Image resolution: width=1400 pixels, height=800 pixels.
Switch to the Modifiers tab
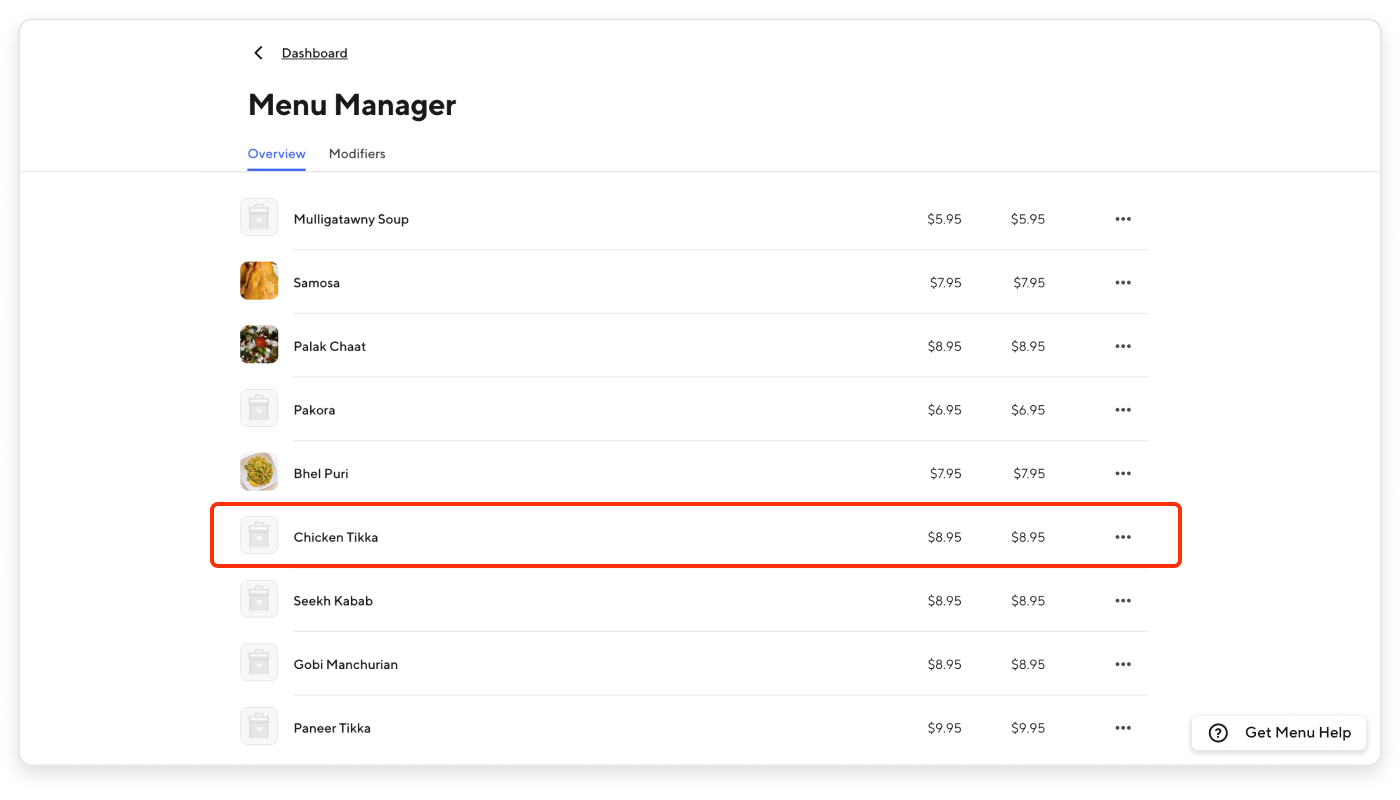pos(357,153)
